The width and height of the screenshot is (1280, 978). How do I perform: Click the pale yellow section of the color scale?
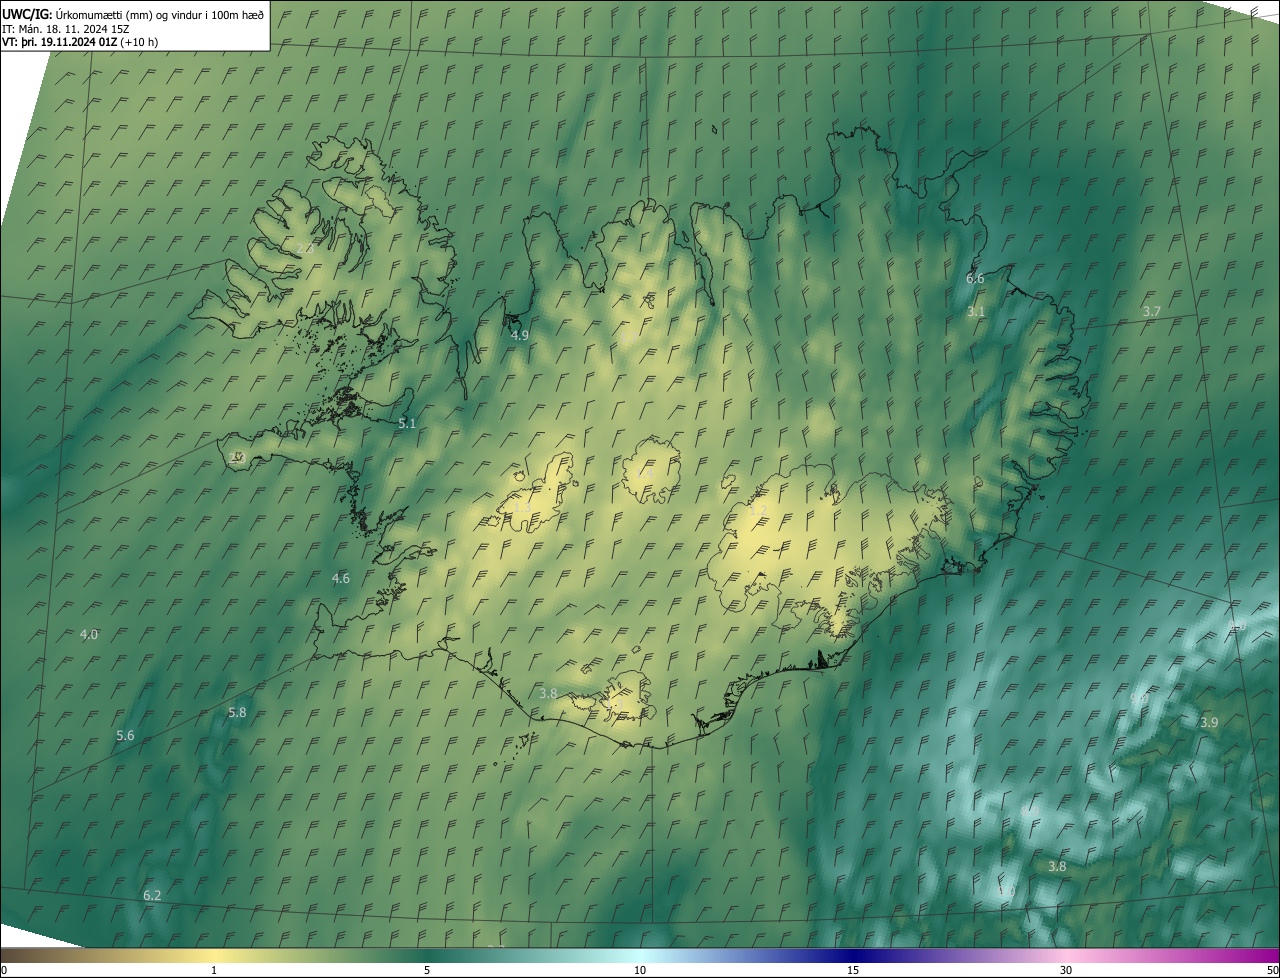click(x=214, y=955)
